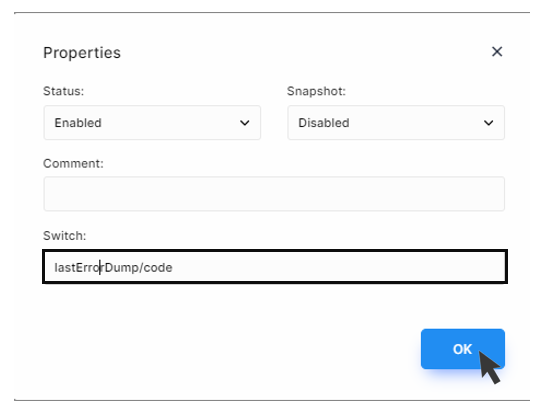Select the Enabled text in the Status field

(x=78, y=123)
